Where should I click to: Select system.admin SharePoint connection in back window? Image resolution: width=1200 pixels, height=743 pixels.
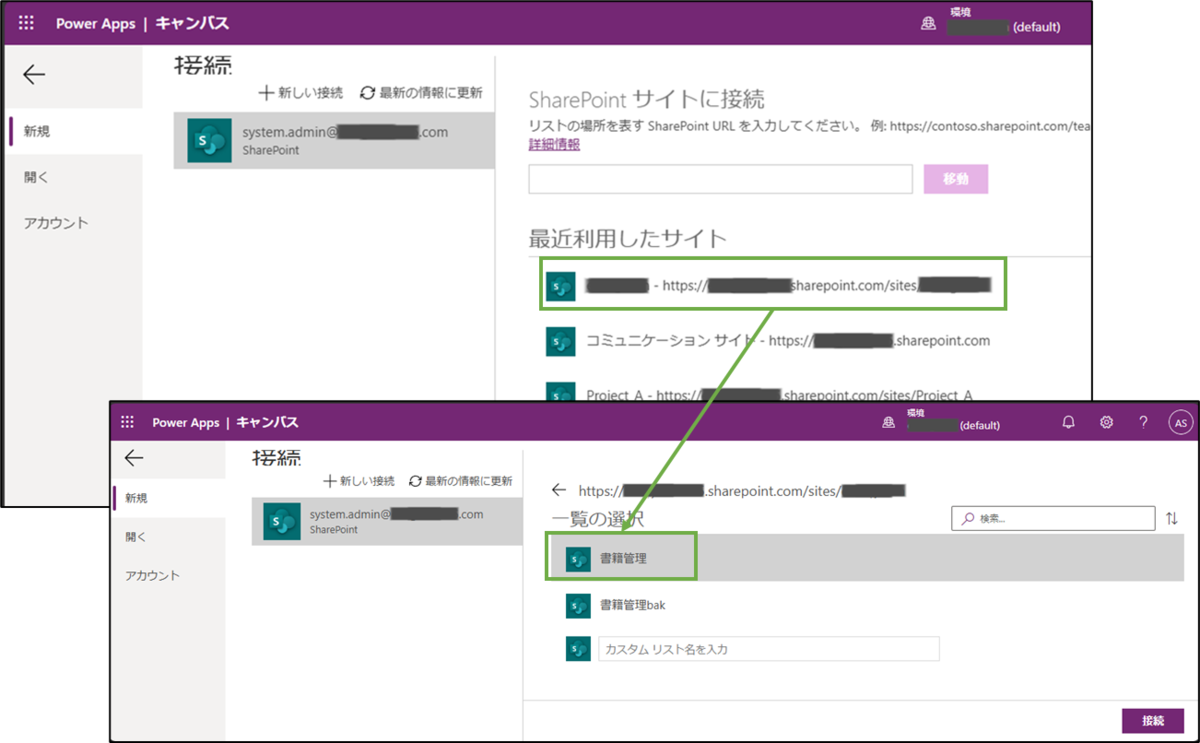coord(334,140)
